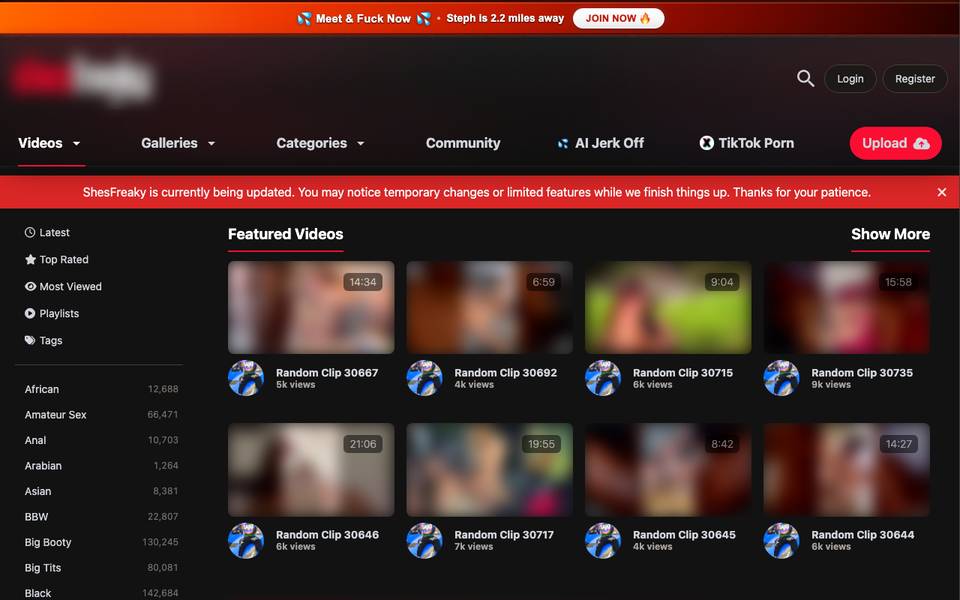The width and height of the screenshot is (960, 600).
Task: Click the play icon beside Playlists
Action: (29, 313)
